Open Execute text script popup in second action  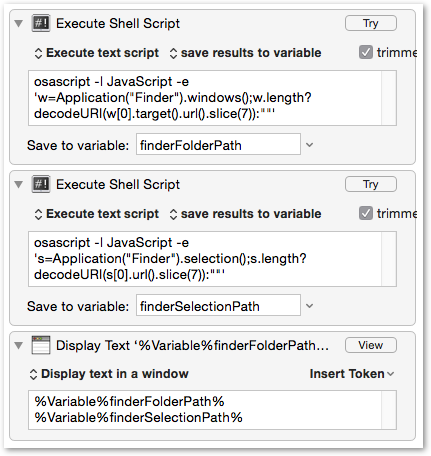[x=97, y=214]
